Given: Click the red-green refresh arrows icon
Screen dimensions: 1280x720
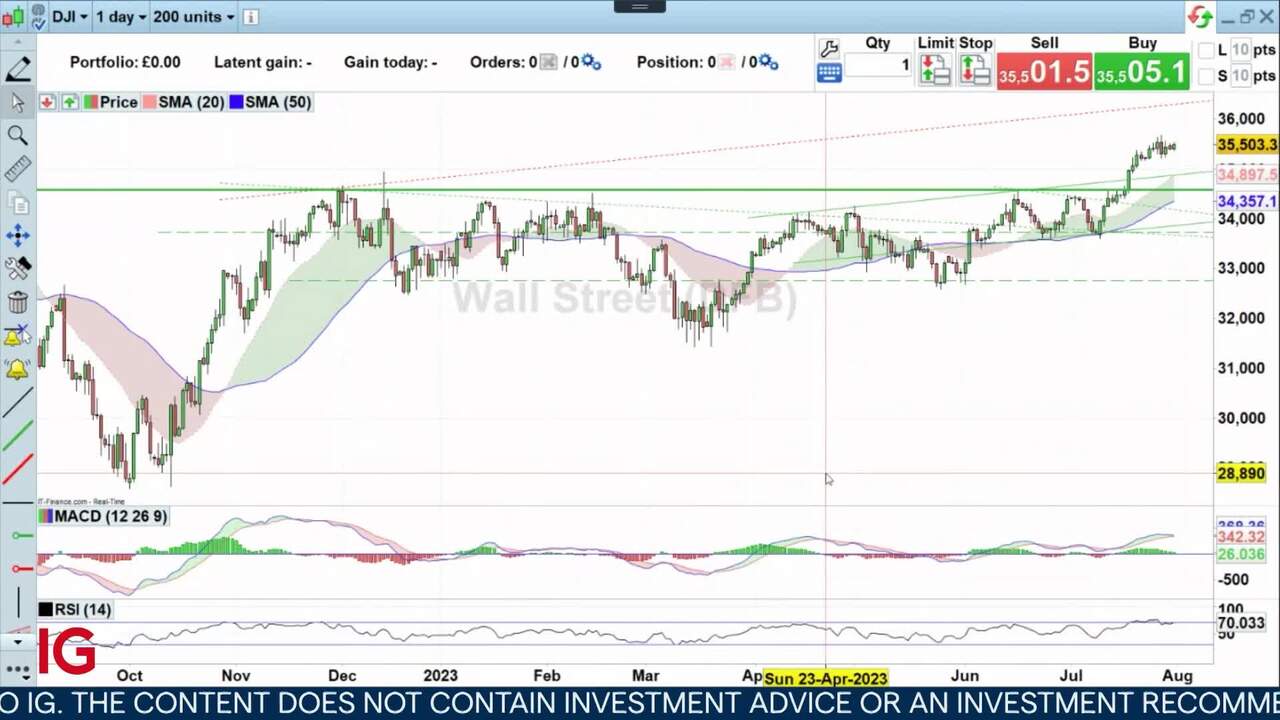Looking at the screenshot, I should [1200, 17].
